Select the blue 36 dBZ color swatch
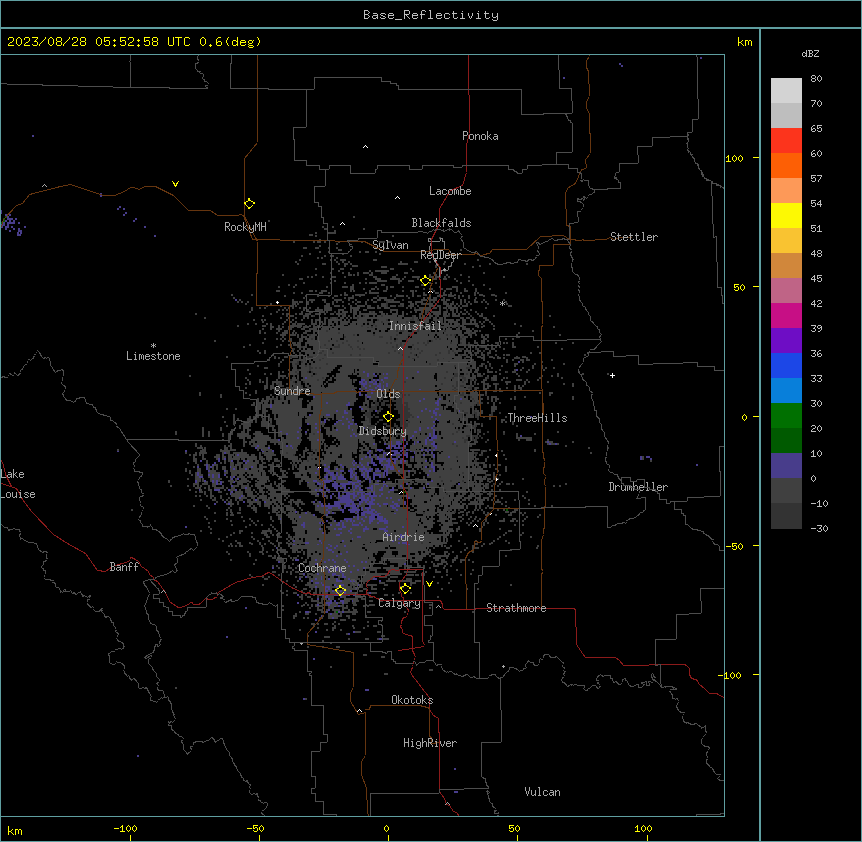 coord(786,365)
